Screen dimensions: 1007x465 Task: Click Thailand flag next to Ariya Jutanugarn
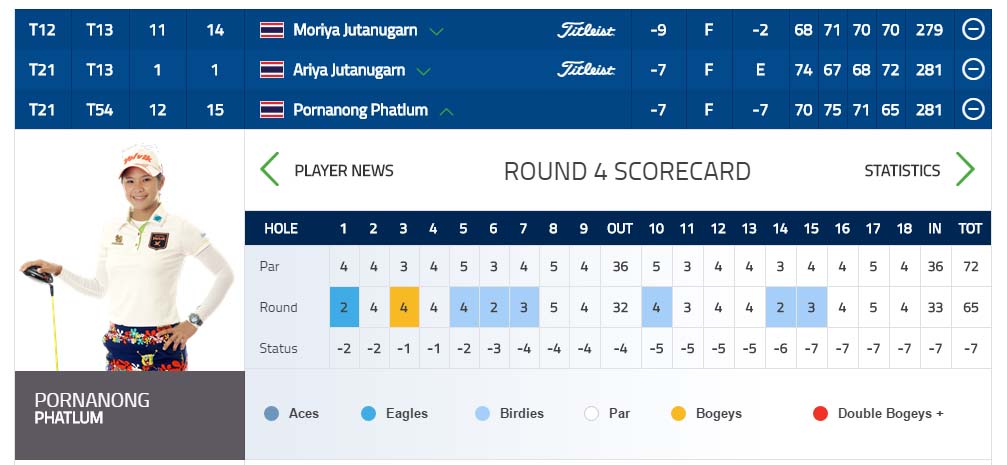(271, 70)
